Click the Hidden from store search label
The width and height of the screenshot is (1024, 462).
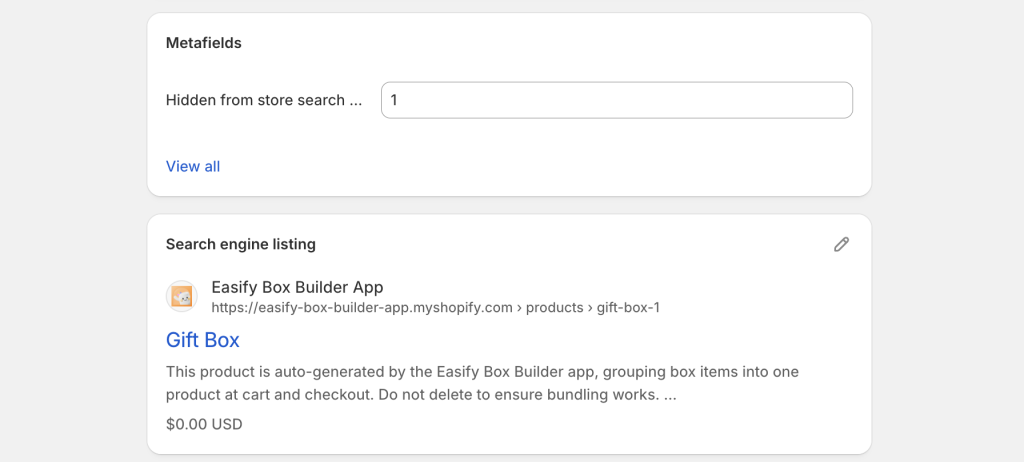[255, 100]
